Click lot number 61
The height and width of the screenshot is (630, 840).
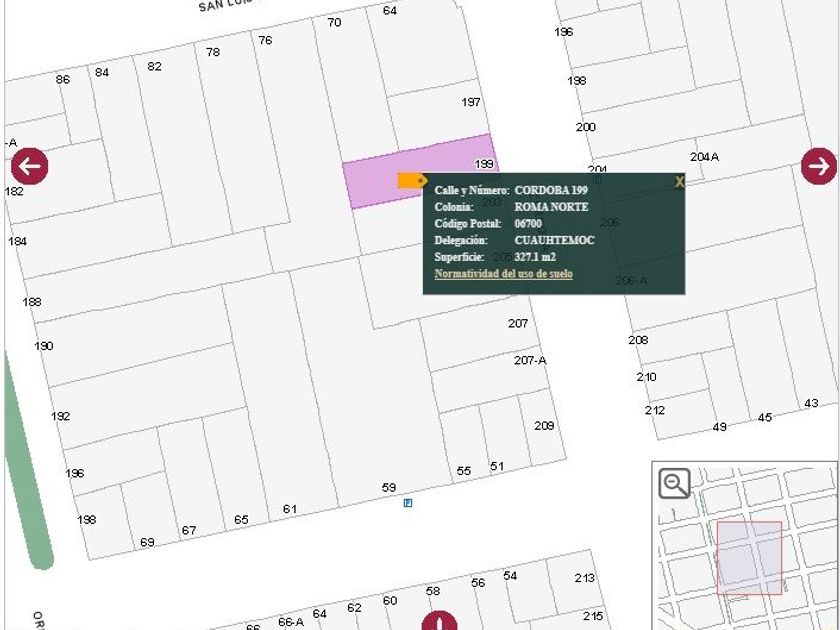click(x=289, y=509)
